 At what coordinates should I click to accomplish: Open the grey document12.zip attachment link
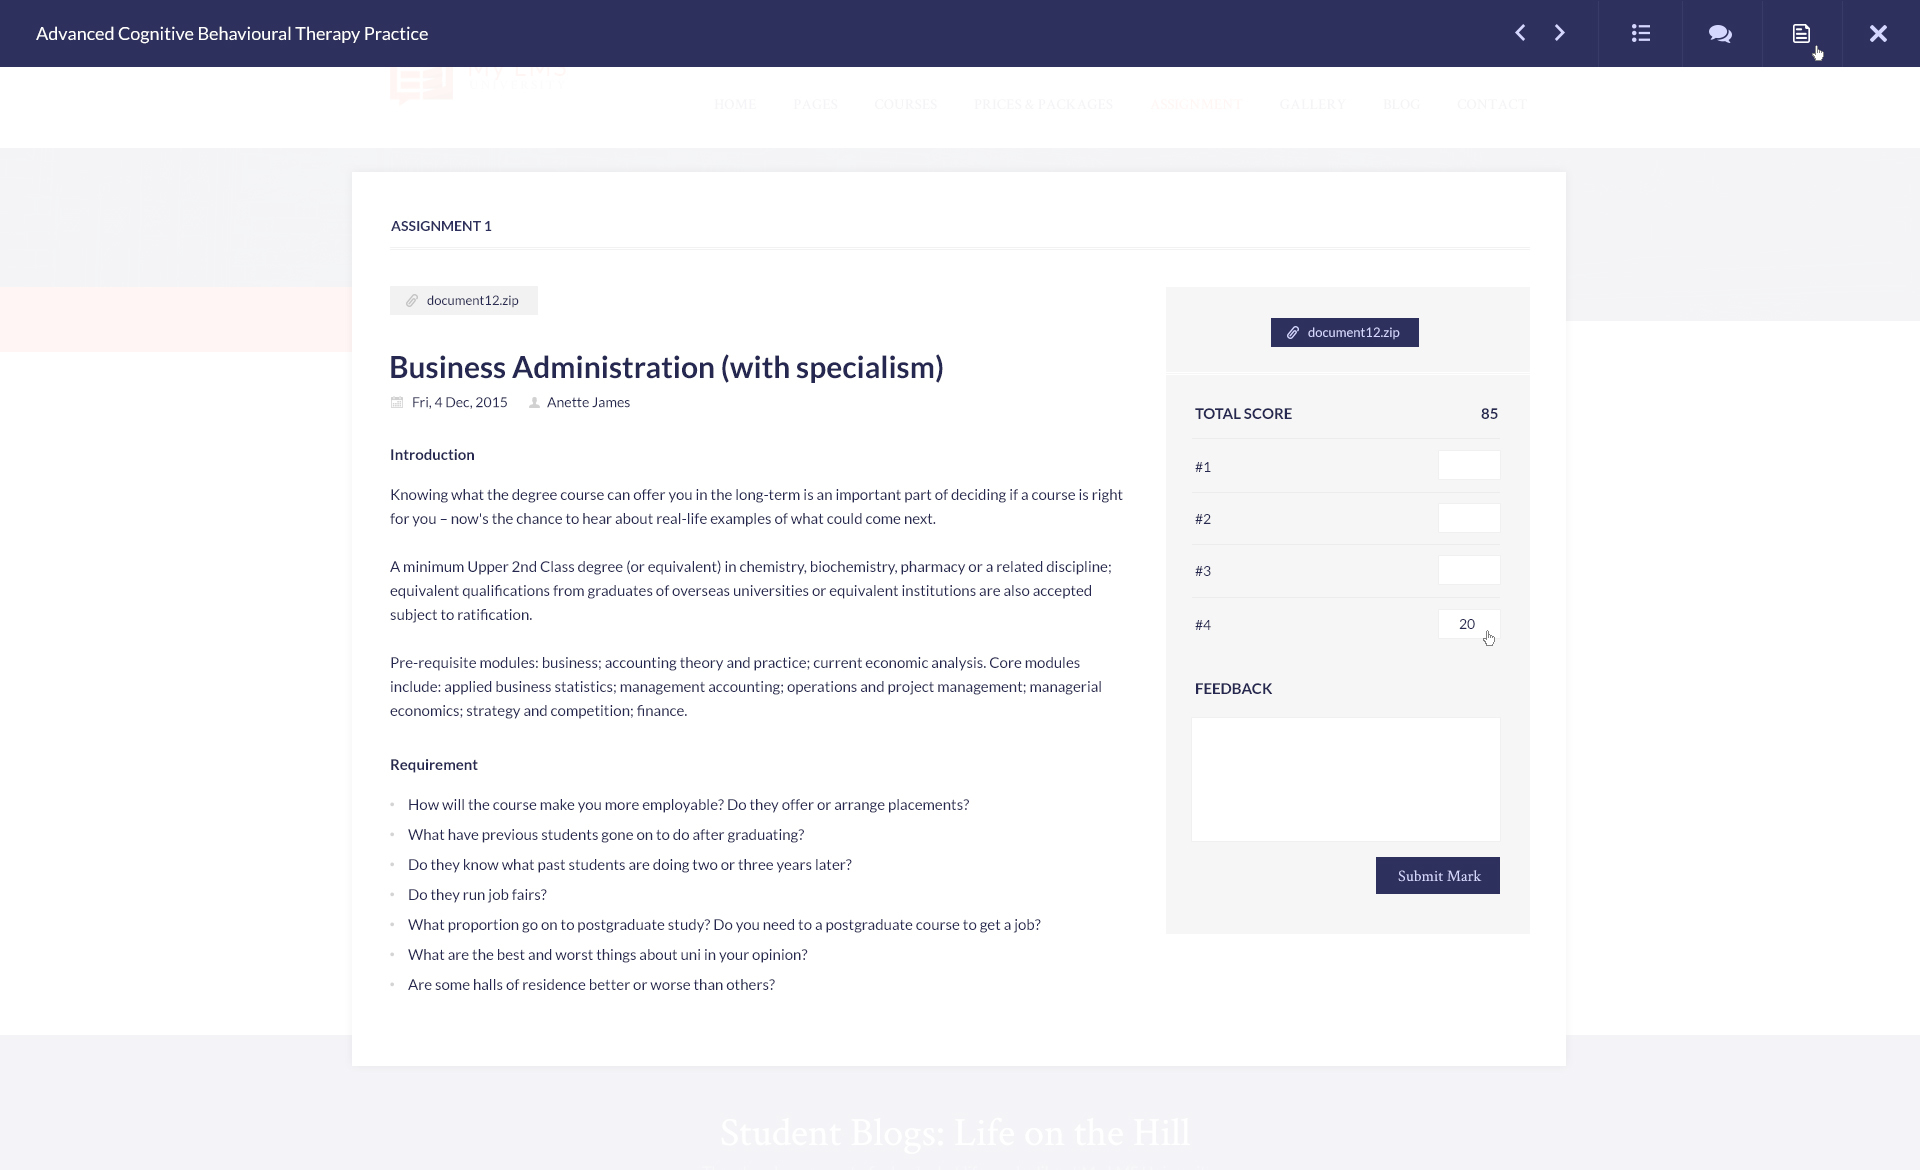pos(472,301)
